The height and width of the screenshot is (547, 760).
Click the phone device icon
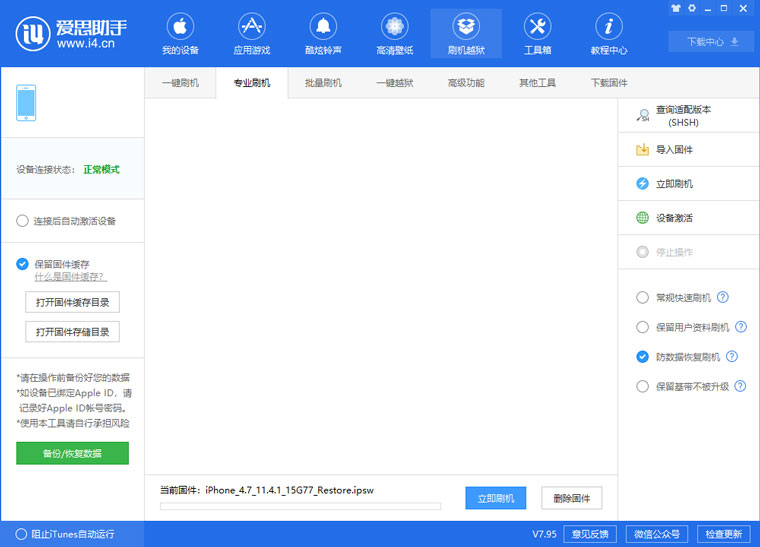click(26, 103)
